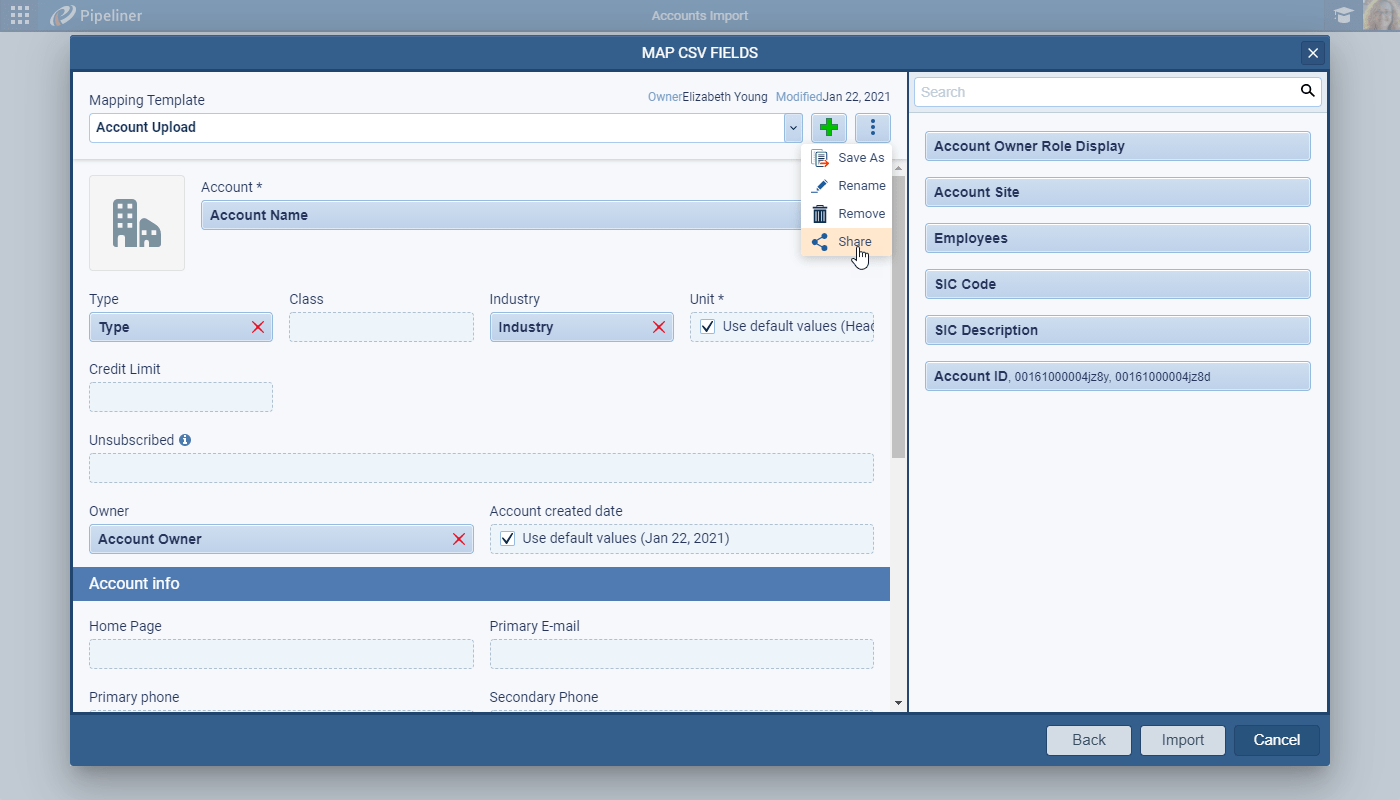1400x800 pixels.
Task: Click the search magnifier icon
Action: [x=1307, y=92]
